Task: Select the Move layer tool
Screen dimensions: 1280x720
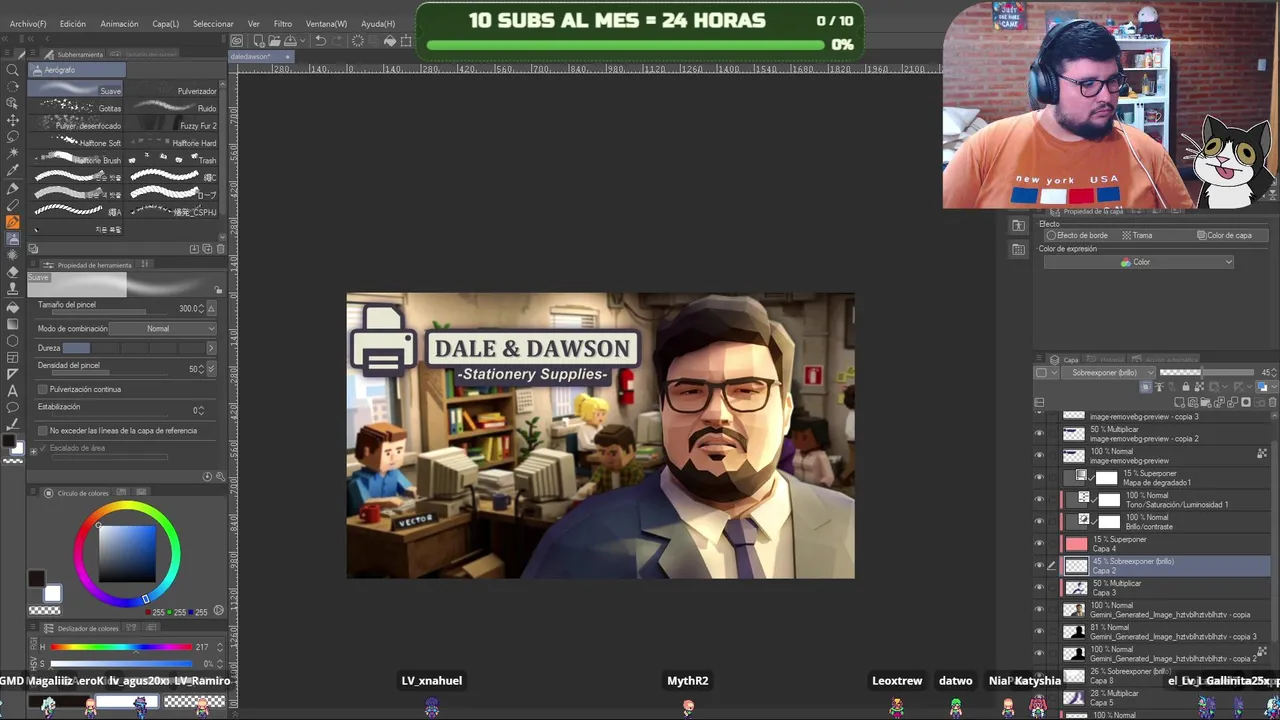Action: pos(13,121)
